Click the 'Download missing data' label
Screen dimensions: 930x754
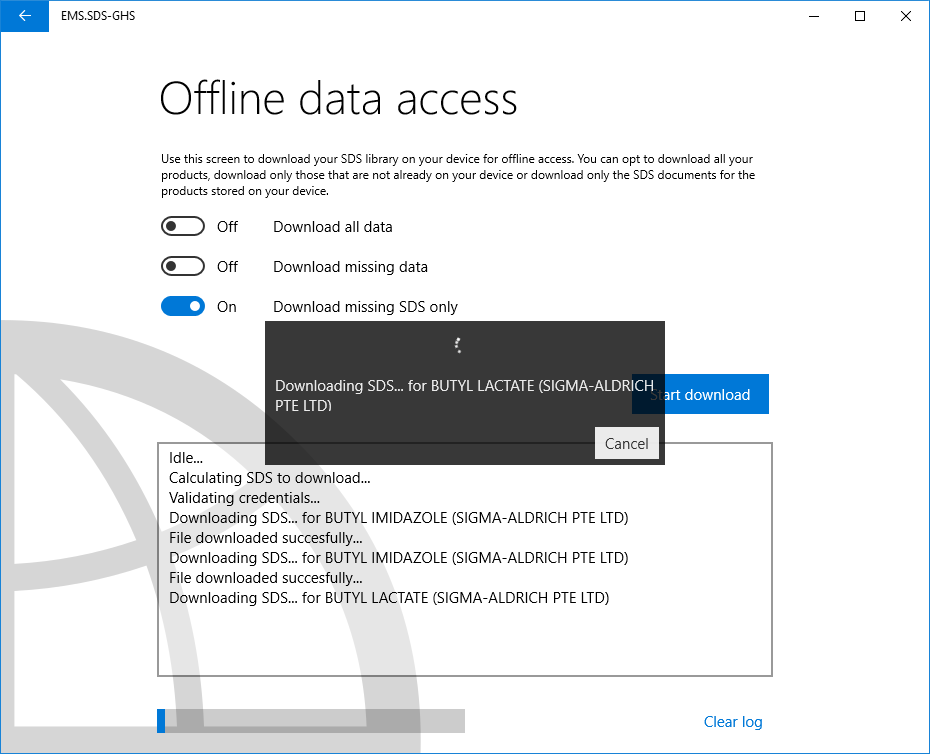click(x=351, y=267)
